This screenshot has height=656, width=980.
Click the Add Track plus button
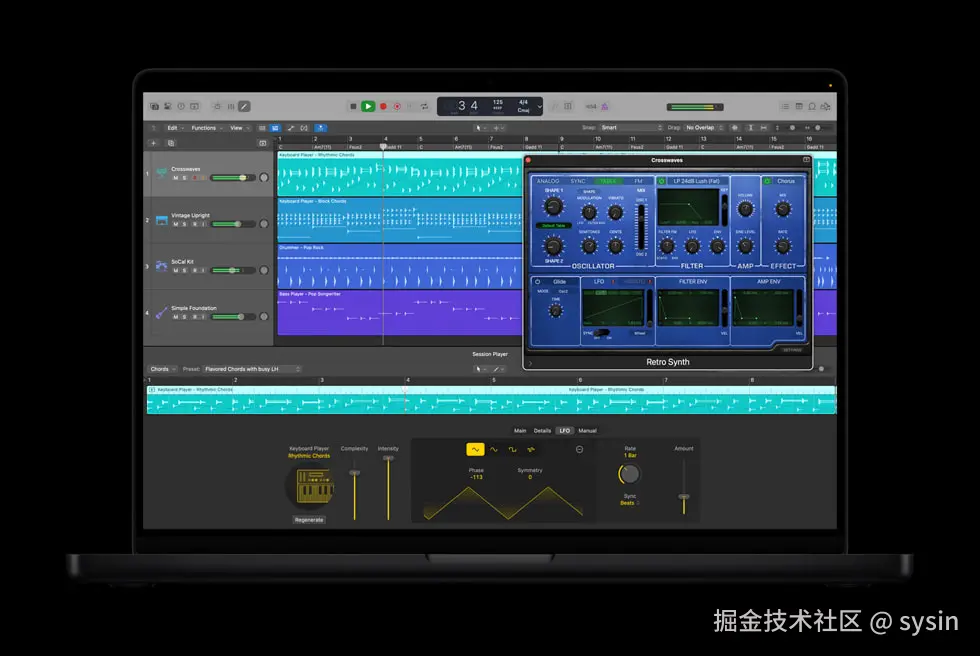click(153, 143)
